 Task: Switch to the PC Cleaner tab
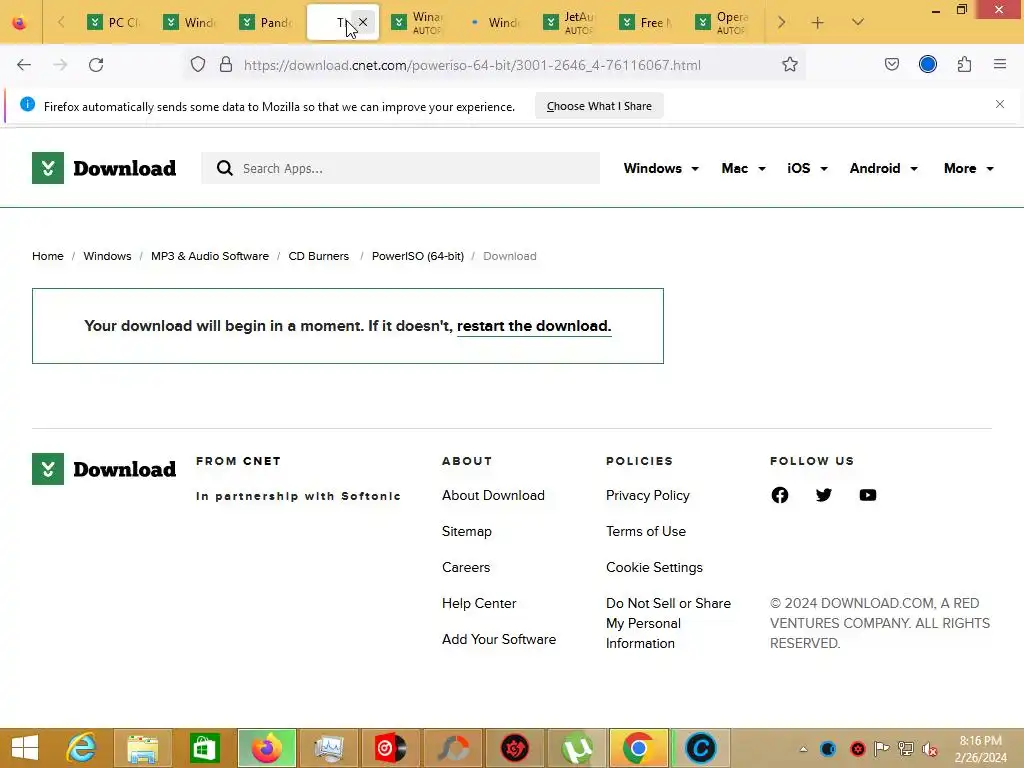click(x=114, y=22)
